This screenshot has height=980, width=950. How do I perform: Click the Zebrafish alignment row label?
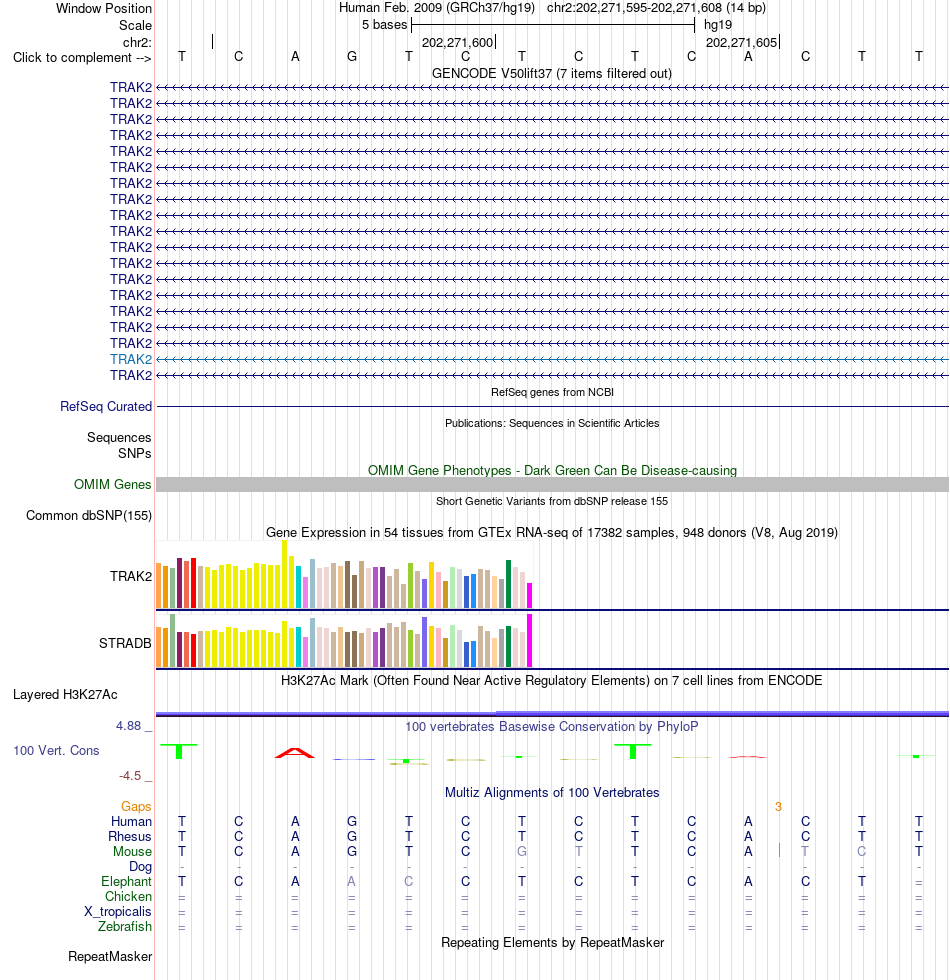pos(124,927)
